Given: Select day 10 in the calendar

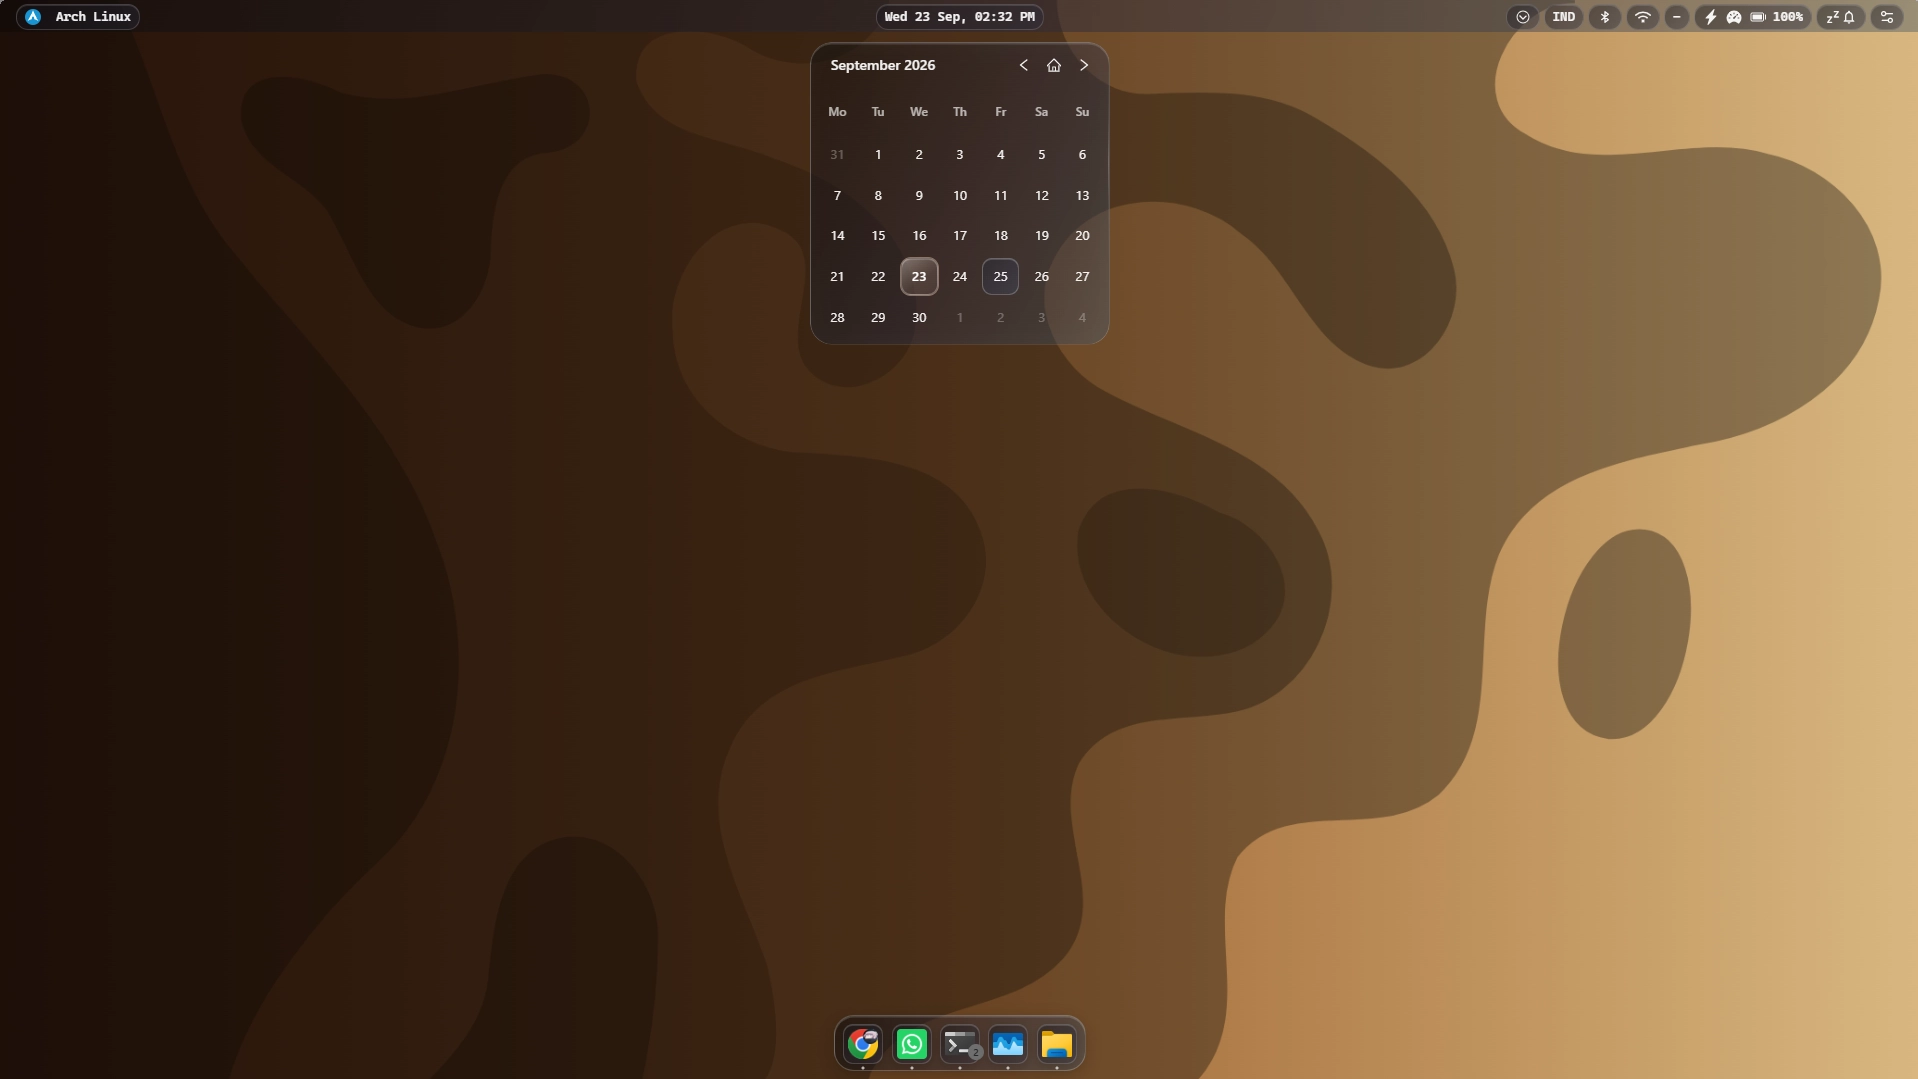Looking at the screenshot, I should pos(960,196).
